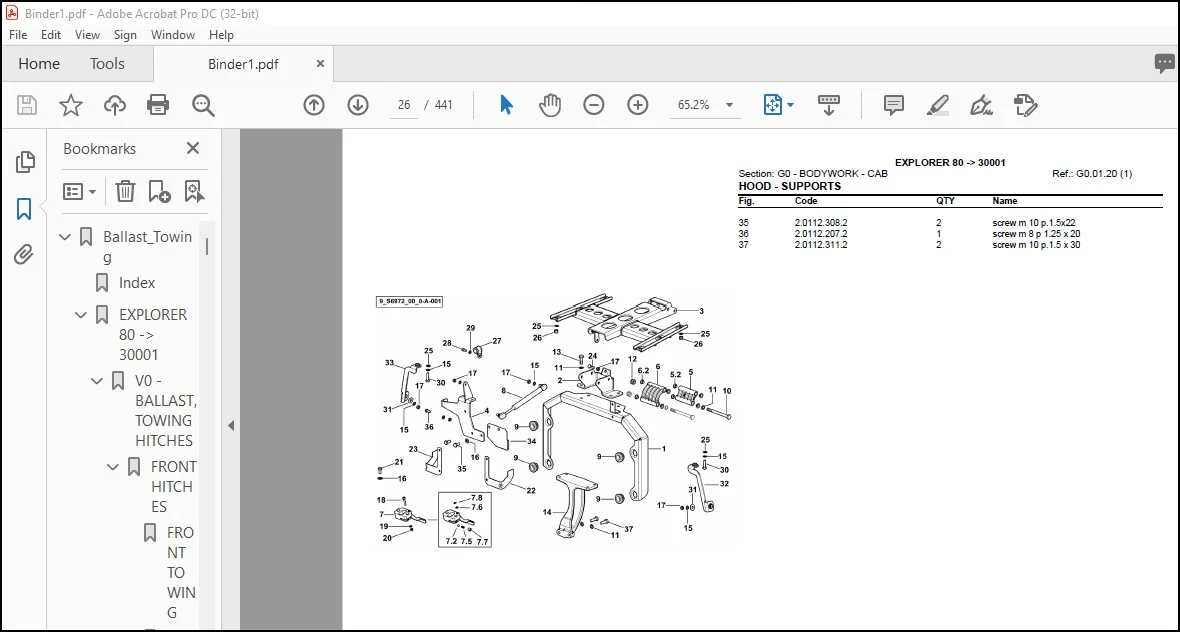Collapse the FRONT HITCHES bookmark

tap(112, 466)
